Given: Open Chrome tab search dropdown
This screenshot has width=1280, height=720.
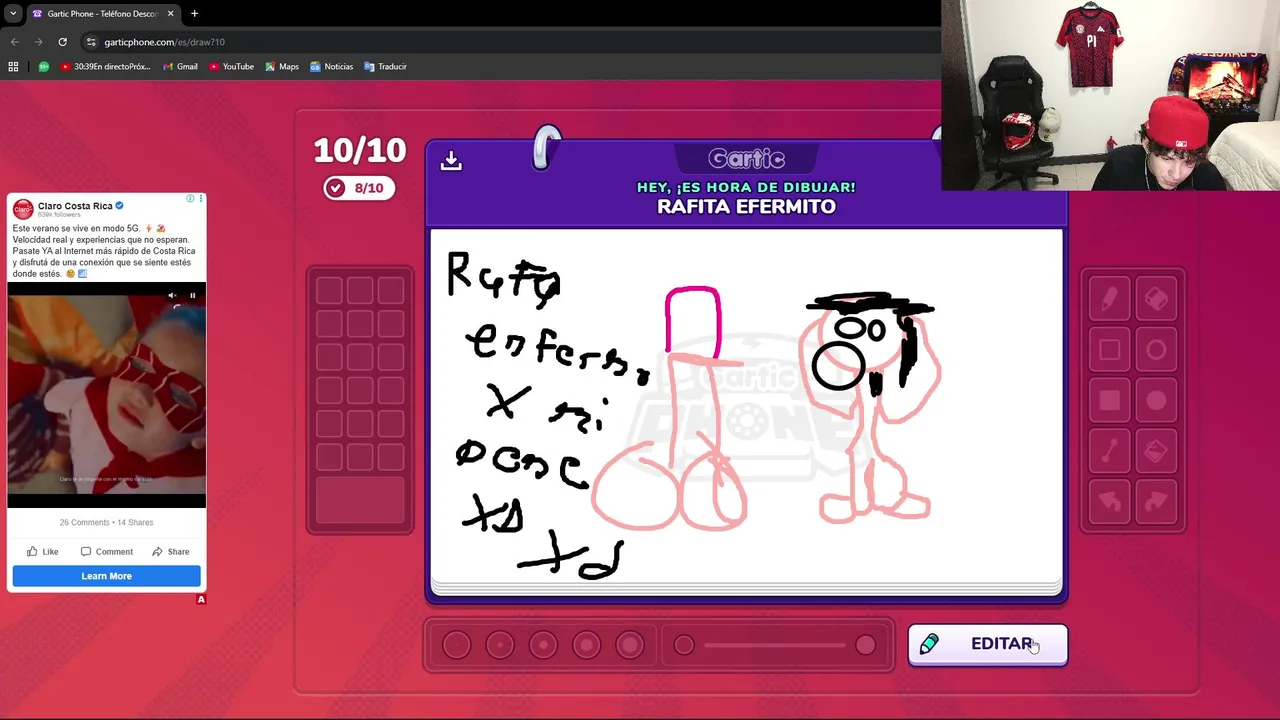Looking at the screenshot, I should (13, 13).
